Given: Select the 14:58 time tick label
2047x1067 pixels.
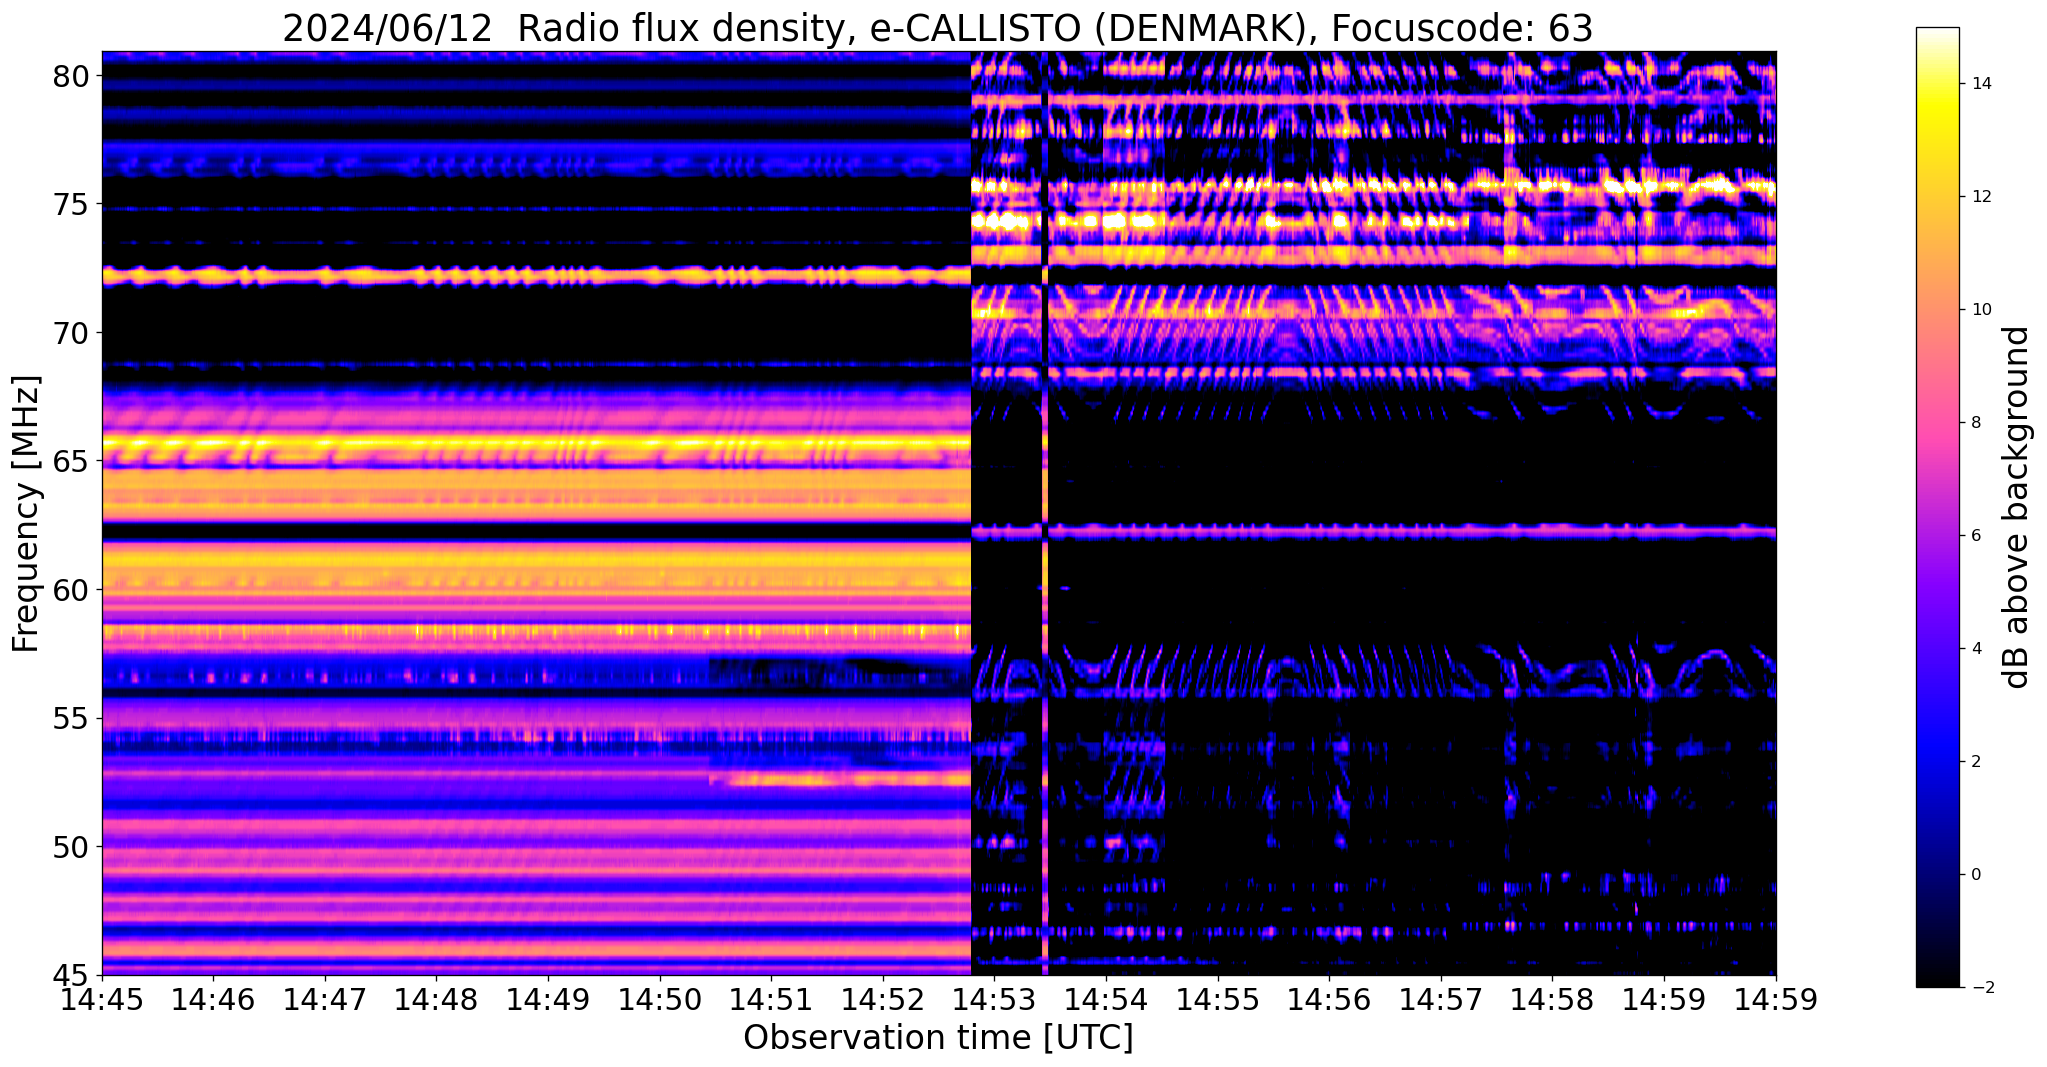Looking at the screenshot, I should 1553,1000.
